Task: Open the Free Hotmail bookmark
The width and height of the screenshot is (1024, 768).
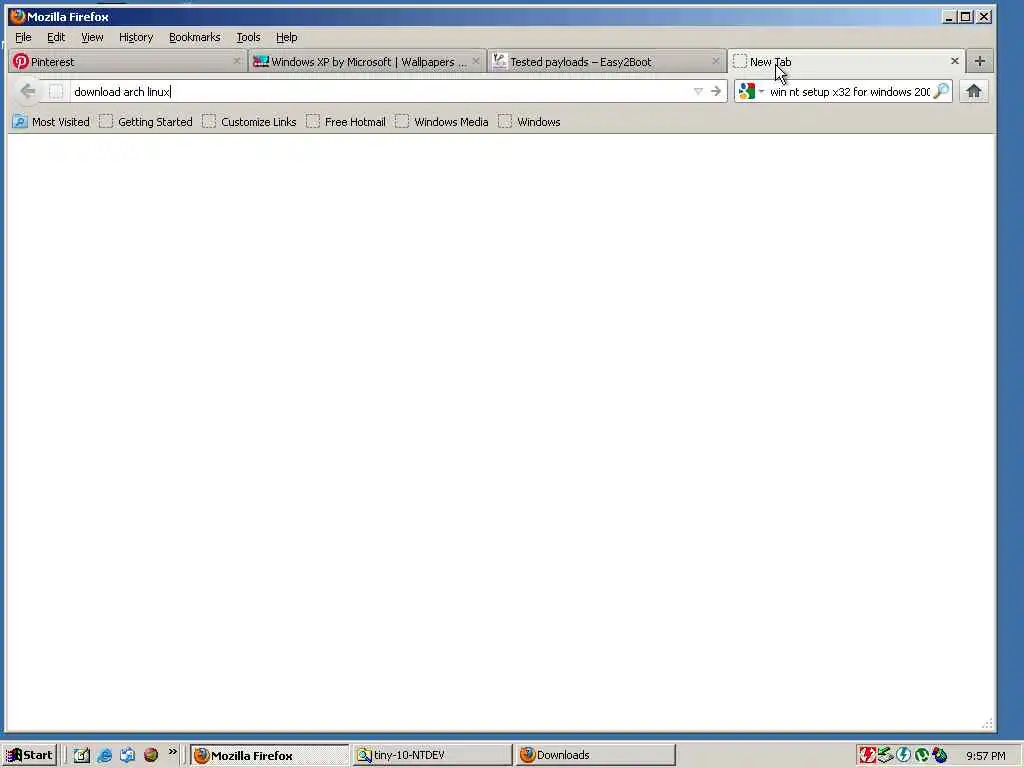Action: (x=346, y=121)
